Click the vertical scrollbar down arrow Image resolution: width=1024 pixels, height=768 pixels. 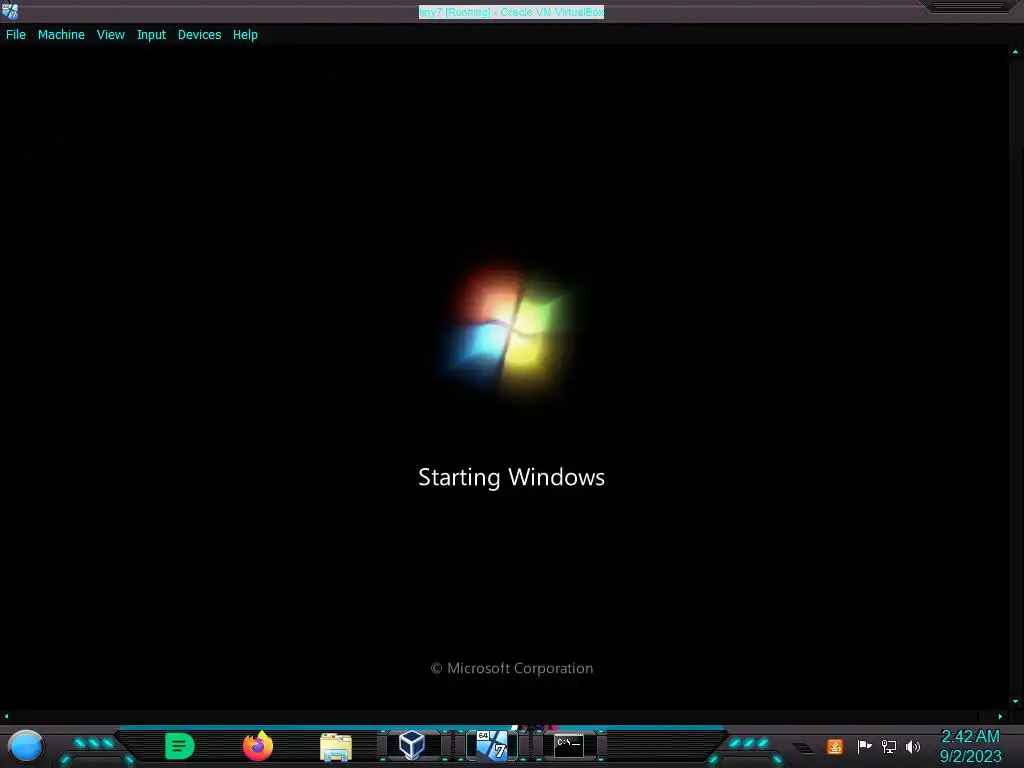click(1016, 701)
